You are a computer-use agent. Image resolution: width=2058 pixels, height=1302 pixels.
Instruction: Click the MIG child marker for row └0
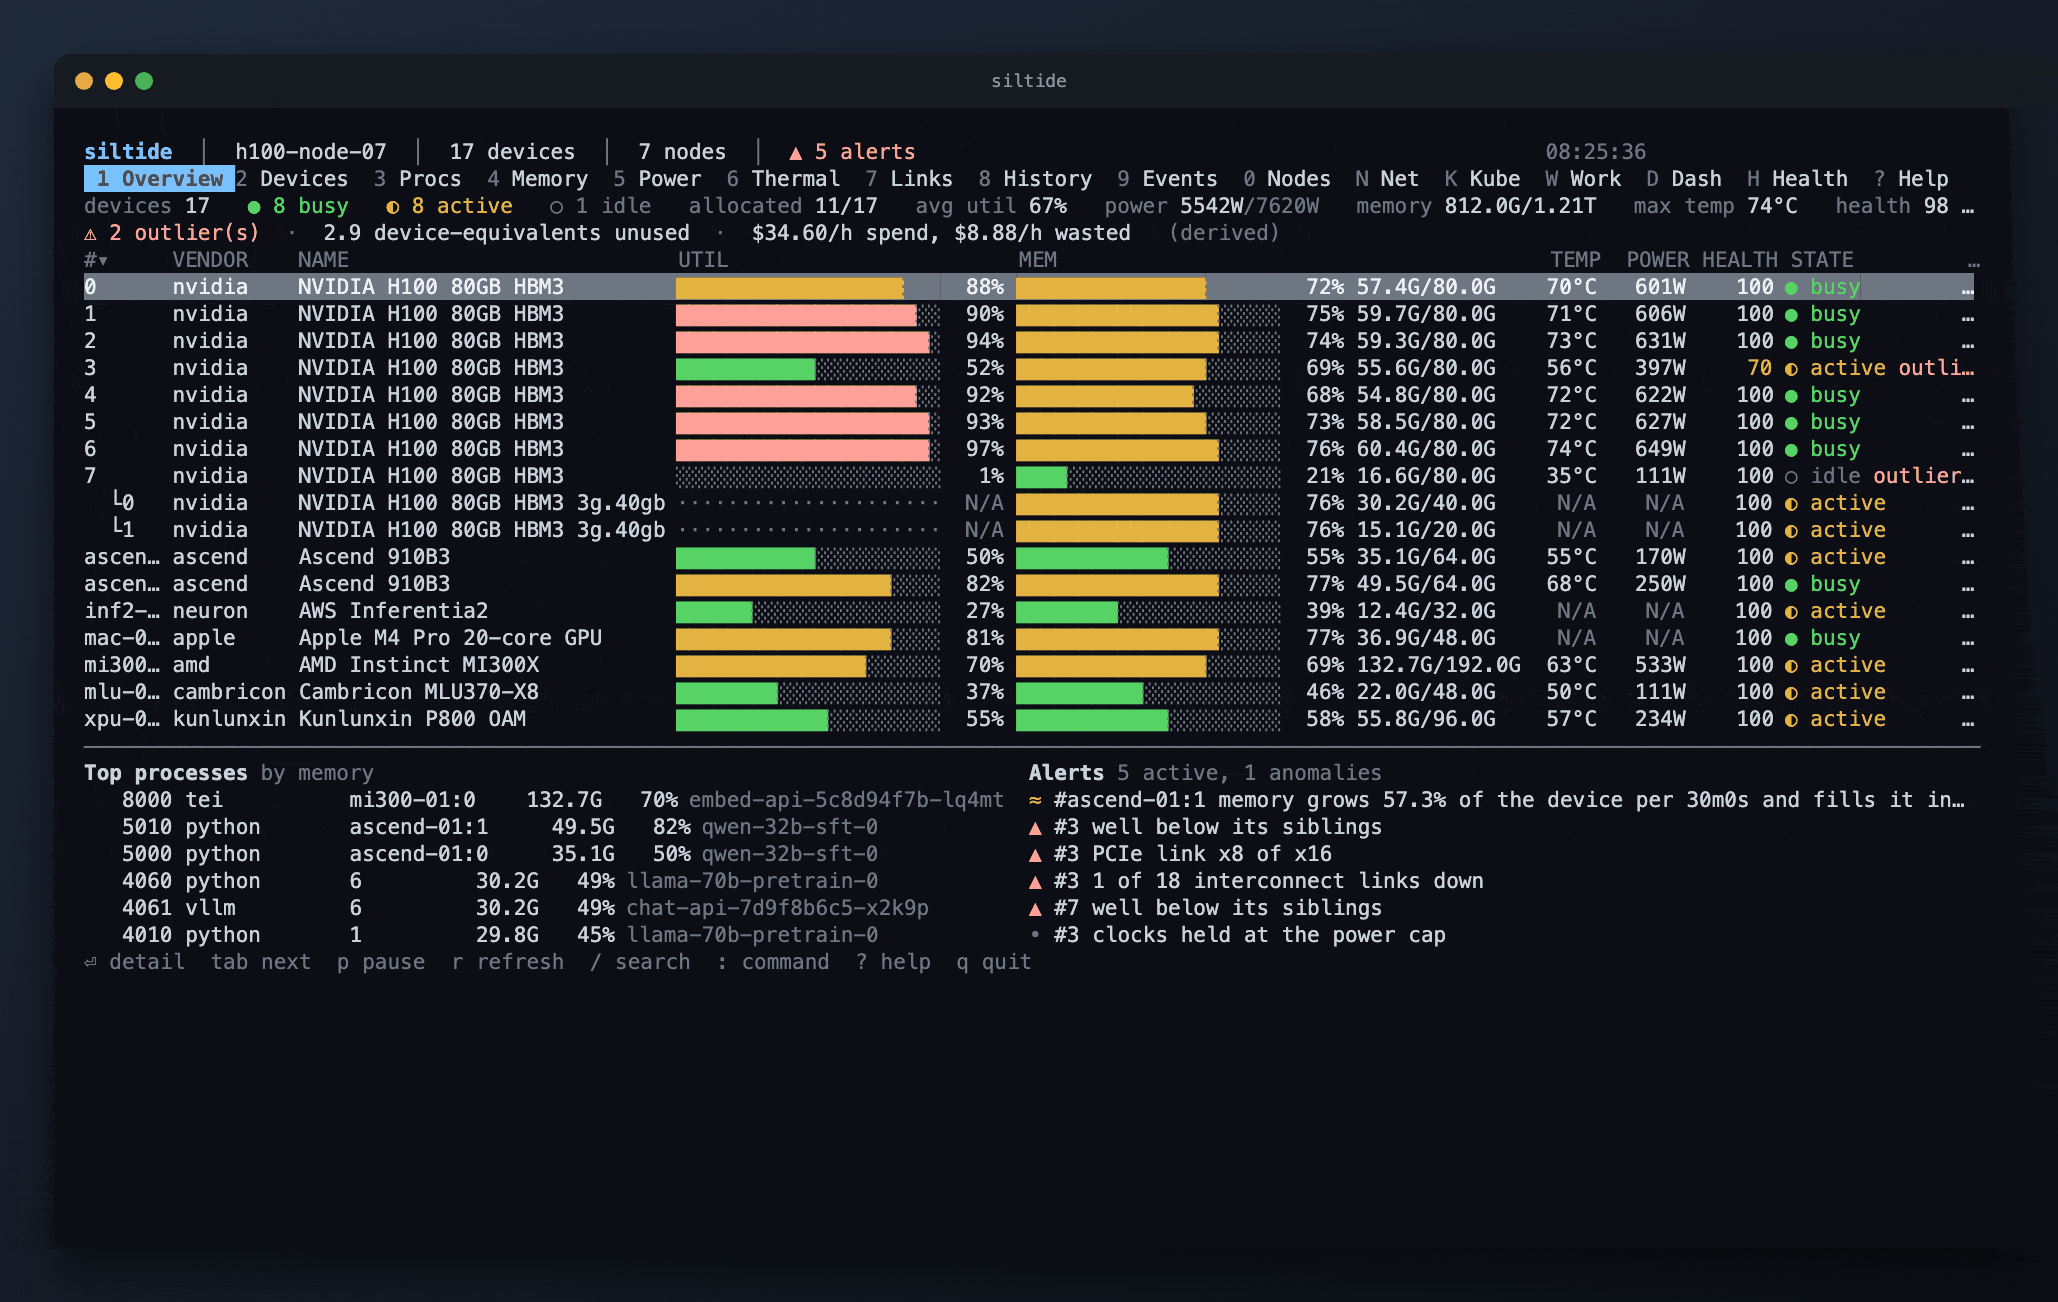[123, 502]
